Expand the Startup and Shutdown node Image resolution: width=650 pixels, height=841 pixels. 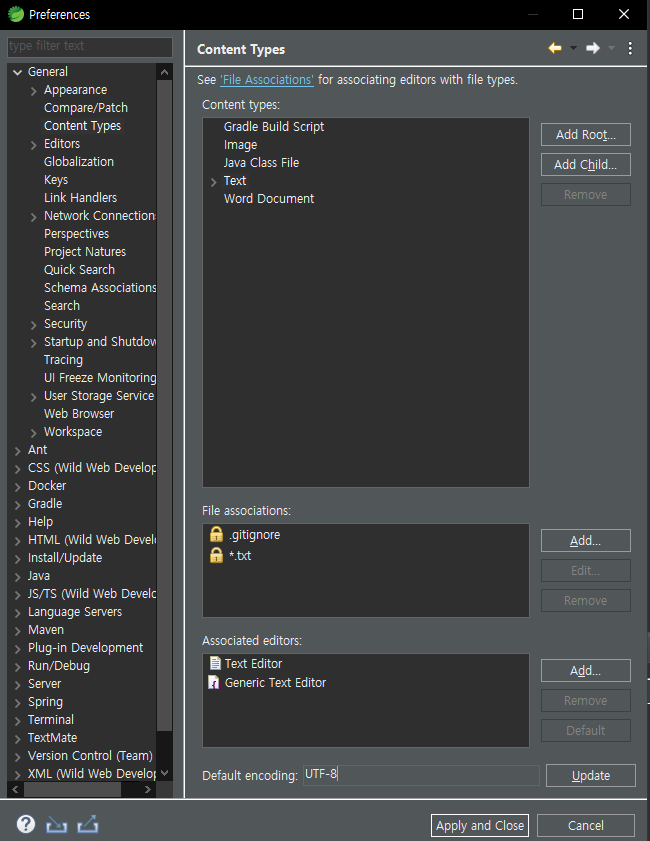coord(34,343)
